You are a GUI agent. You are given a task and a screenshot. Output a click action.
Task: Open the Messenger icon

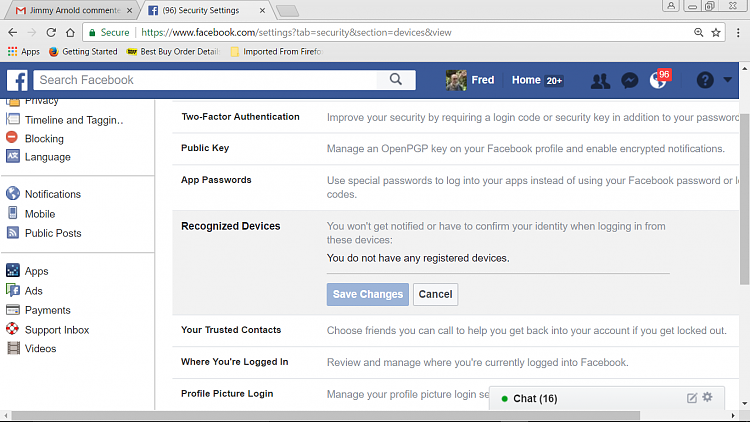[629, 80]
